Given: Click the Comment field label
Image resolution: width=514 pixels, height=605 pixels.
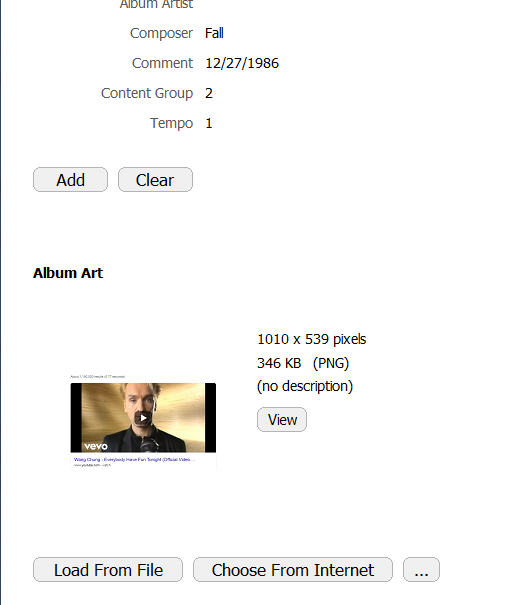Looking at the screenshot, I should (162, 63).
